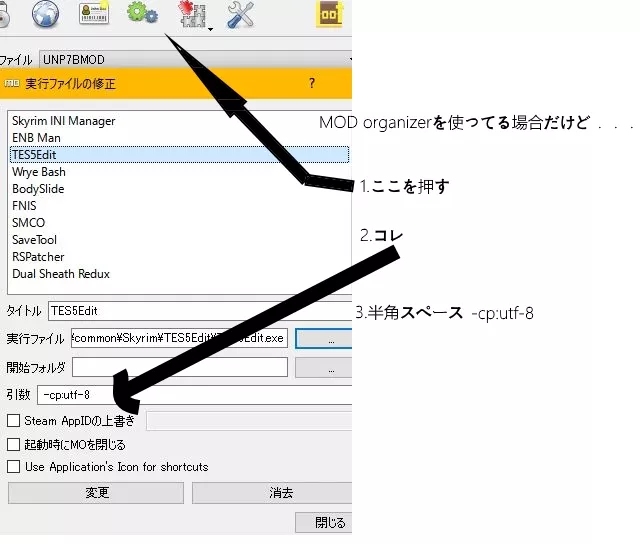Open the UNP7BMOD profile dropdown
Screen dimensions: 640x544
tap(196, 60)
